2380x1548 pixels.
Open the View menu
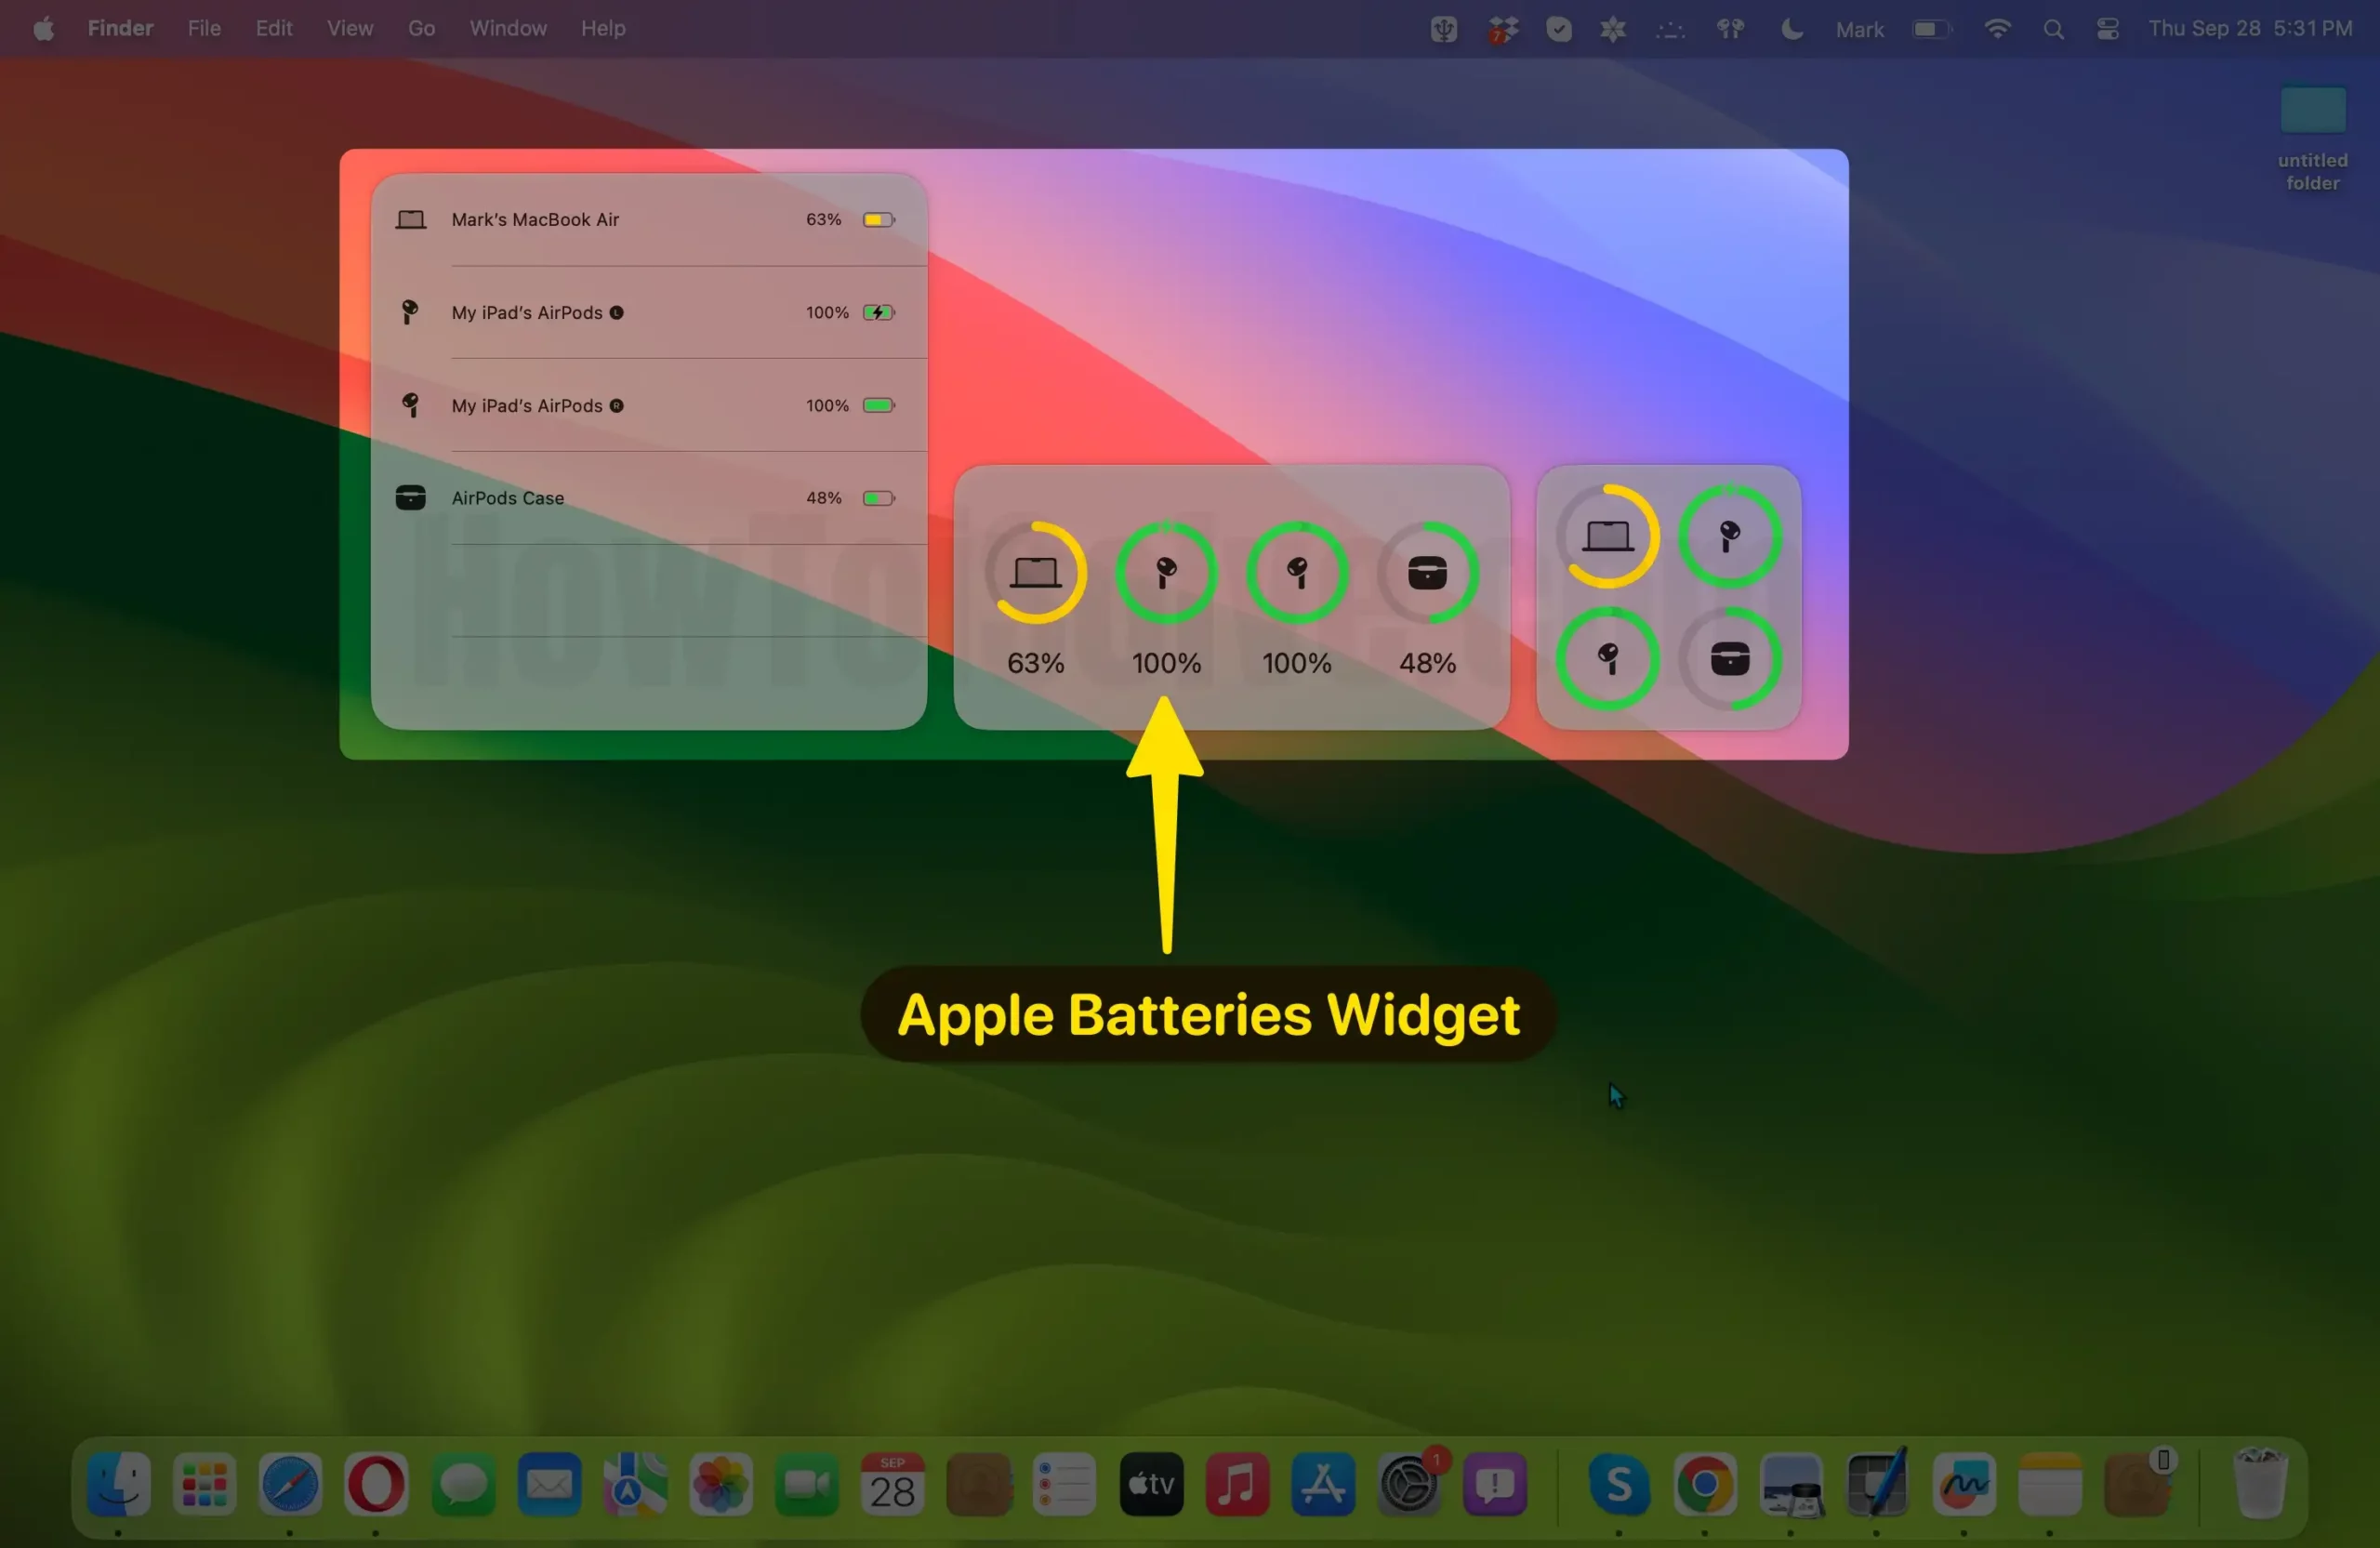tap(350, 29)
